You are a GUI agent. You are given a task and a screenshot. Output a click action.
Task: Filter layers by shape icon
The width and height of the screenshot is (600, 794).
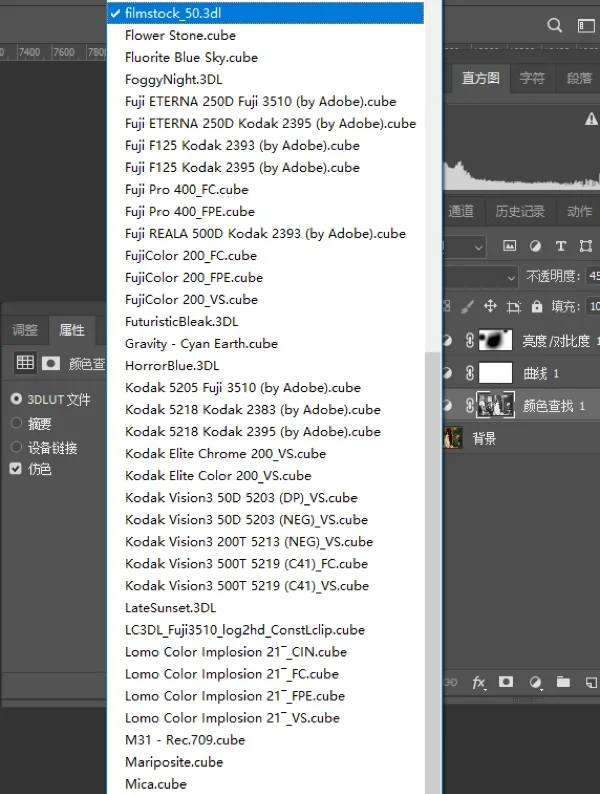click(x=586, y=246)
